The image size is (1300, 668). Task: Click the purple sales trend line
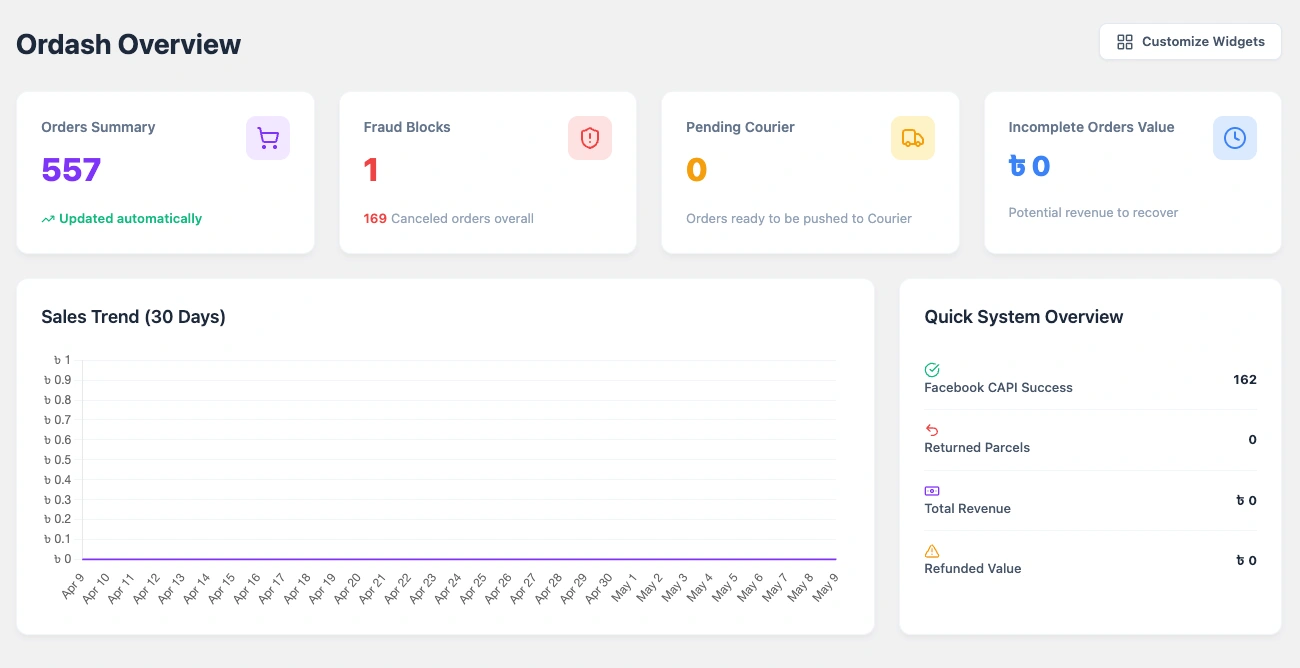click(x=459, y=559)
